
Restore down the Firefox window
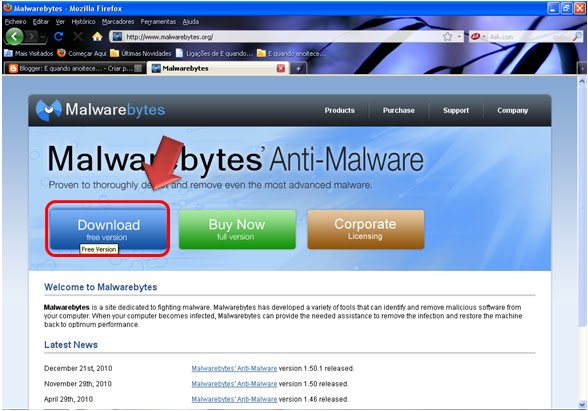[566, 8]
